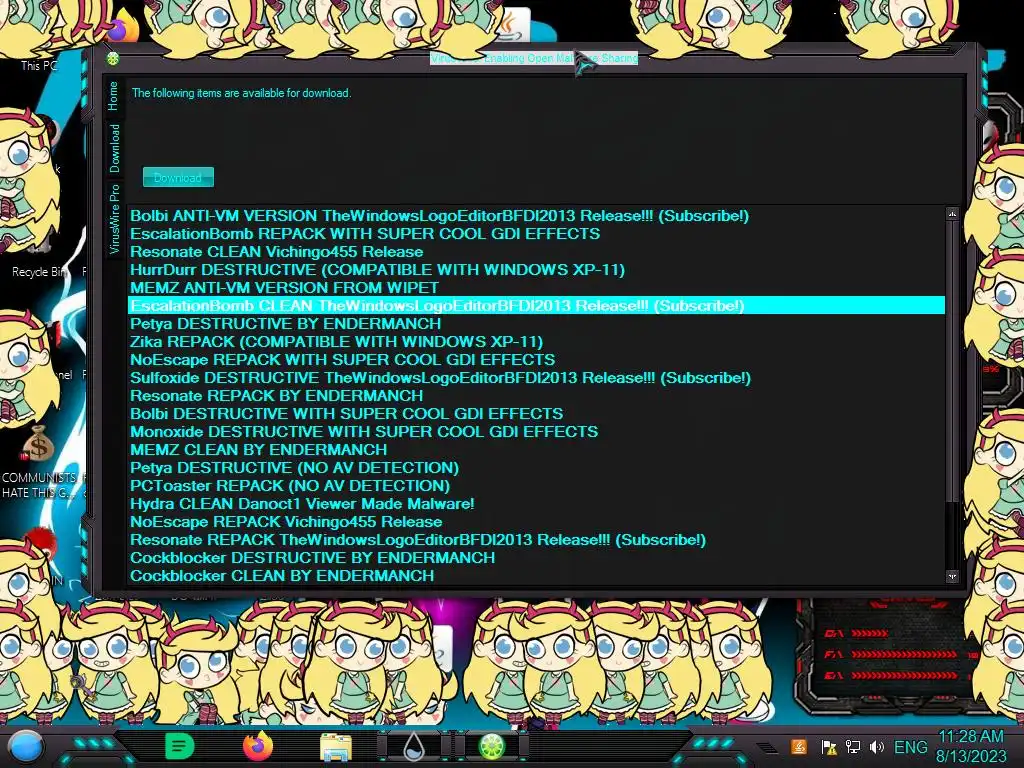Click the green app icon in title bar
Image resolution: width=1024 pixels, height=768 pixels.
tap(113, 59)
